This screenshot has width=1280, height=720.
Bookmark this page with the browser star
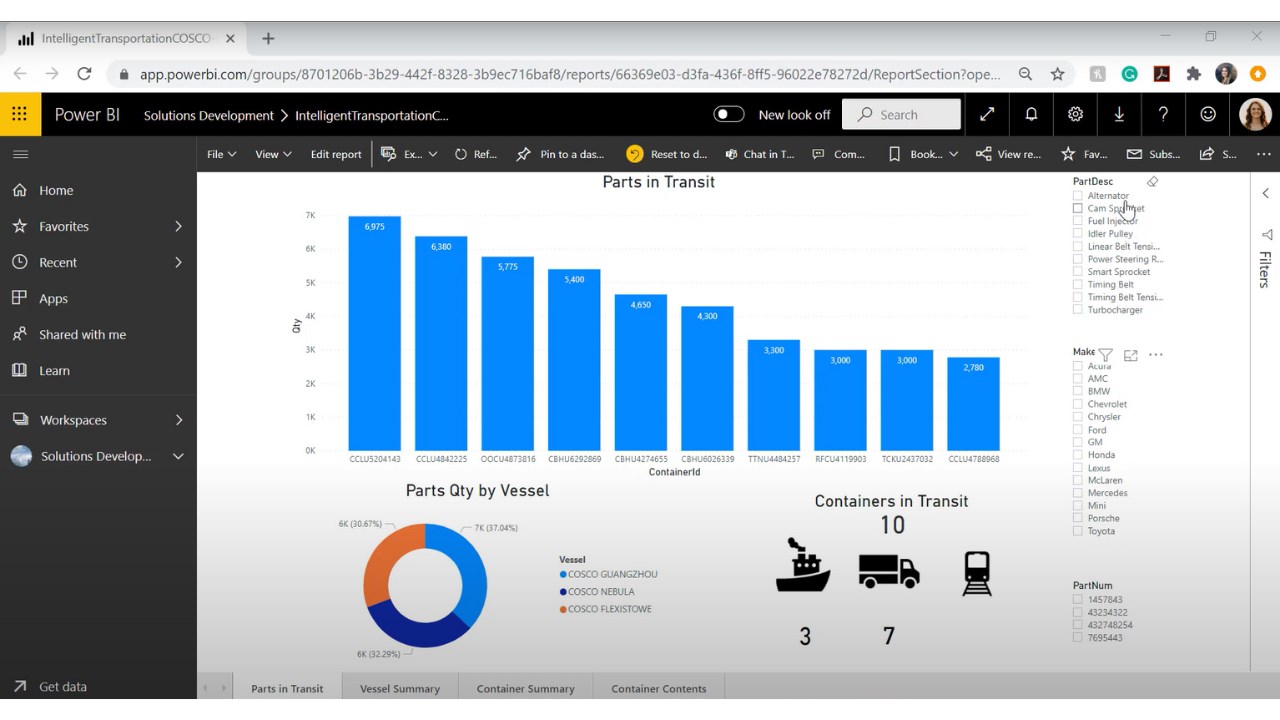[x=1057, y=74]
